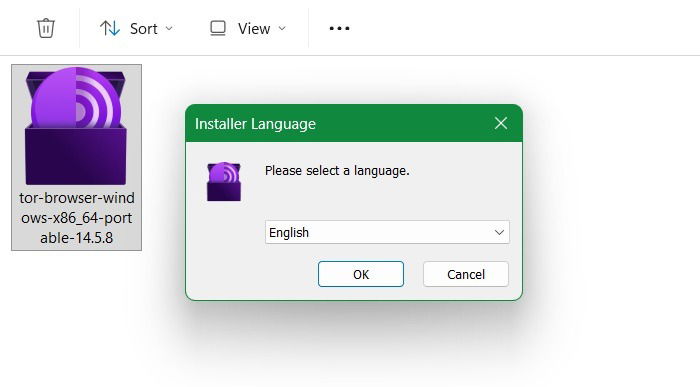Click the Sort up-down arrows icon
Image resolution: width=700 pixels, height=387 pixels.
pyautogui.click(x=110, y=28)
